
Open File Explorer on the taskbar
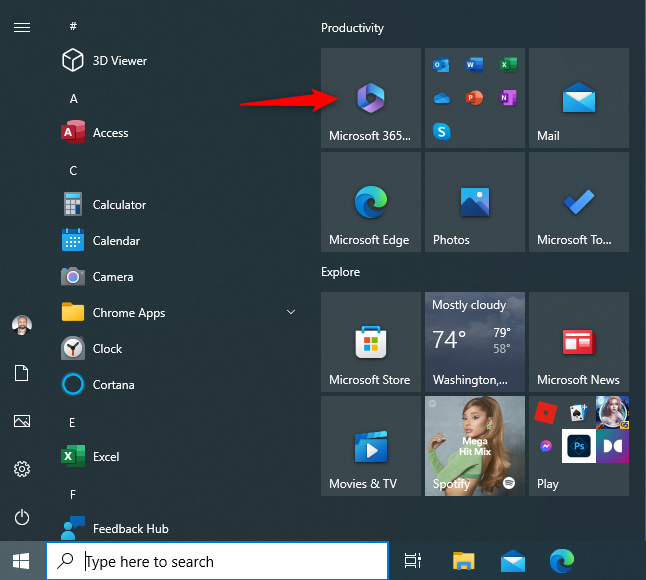tap(463, 561)
